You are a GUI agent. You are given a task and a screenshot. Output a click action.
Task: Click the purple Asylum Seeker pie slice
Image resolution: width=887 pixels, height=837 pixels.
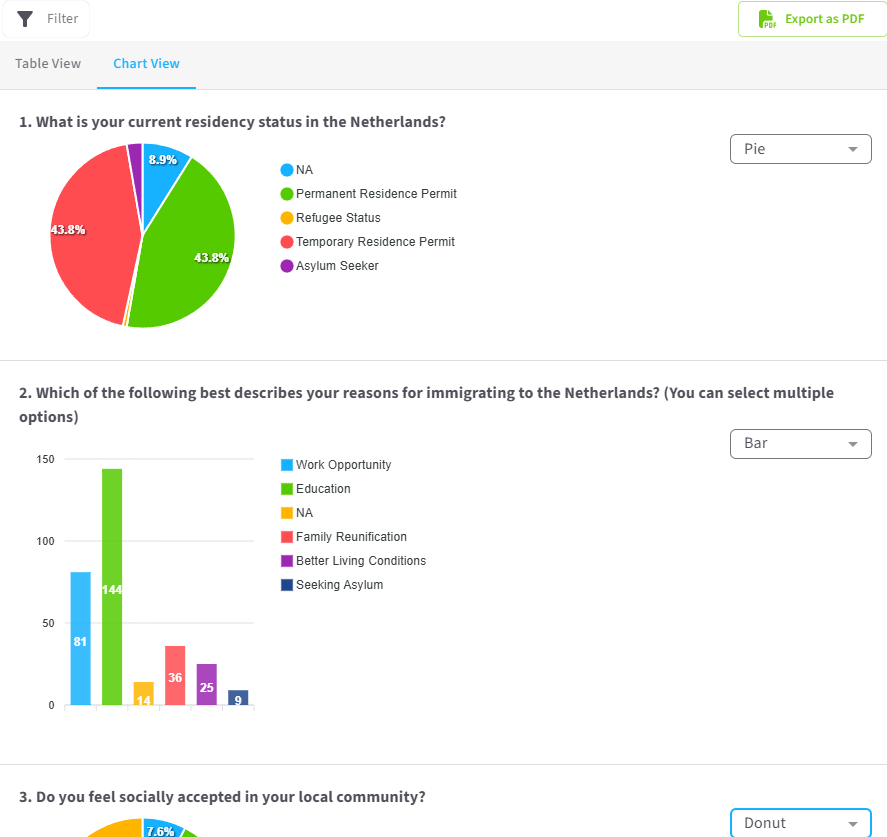[x=135, y=170]
